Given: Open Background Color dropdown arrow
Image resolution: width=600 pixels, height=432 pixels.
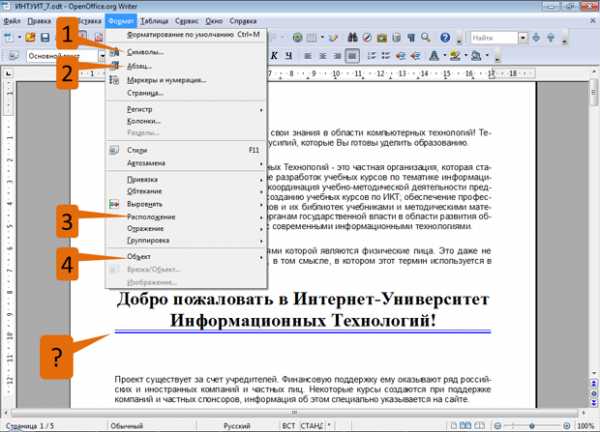Looking at the screenshot, I should click(487, 56).
